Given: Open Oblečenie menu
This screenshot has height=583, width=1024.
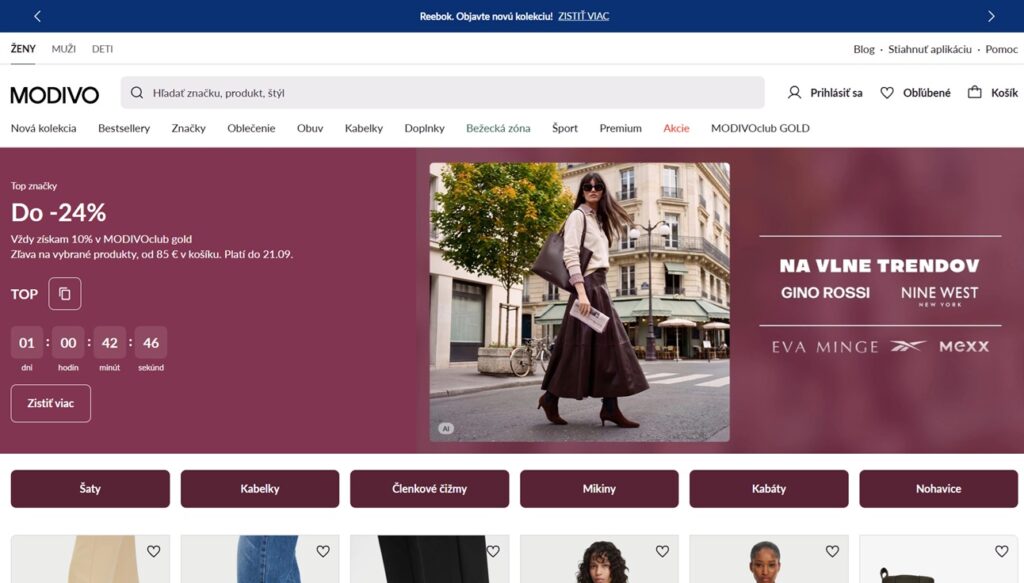Looking at the screenshot, I should [251, 128].
